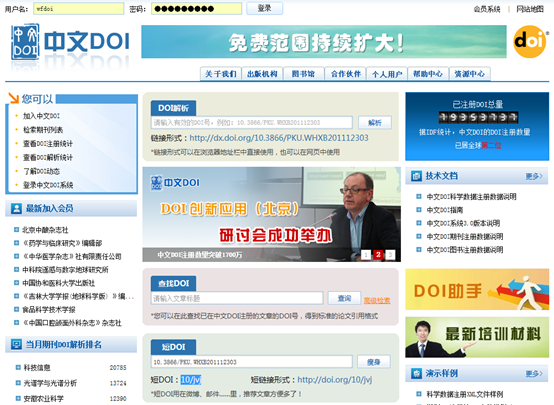The image size is (554, 405).
Task: Click the 技术文档 section icon
Action: (417, 176)
